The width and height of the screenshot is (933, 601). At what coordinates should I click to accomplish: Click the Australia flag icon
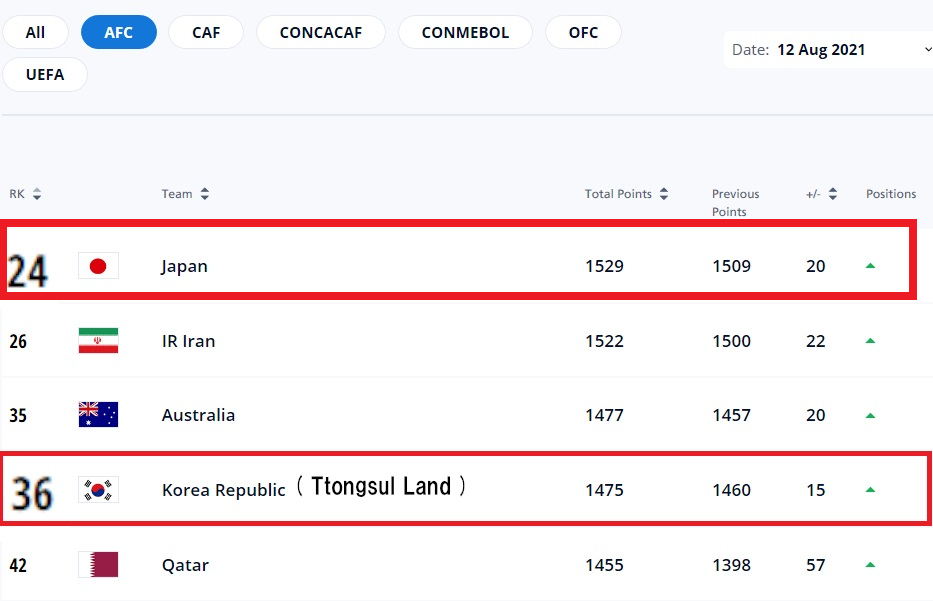pyautogui.click(x=98, y=415)
